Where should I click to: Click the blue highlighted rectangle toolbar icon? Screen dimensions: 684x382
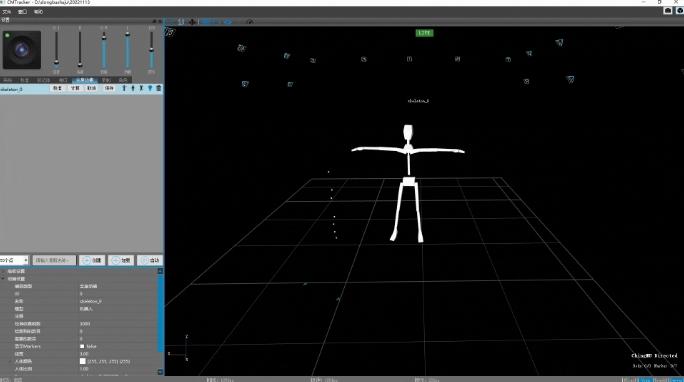click(x=205, y=22)
